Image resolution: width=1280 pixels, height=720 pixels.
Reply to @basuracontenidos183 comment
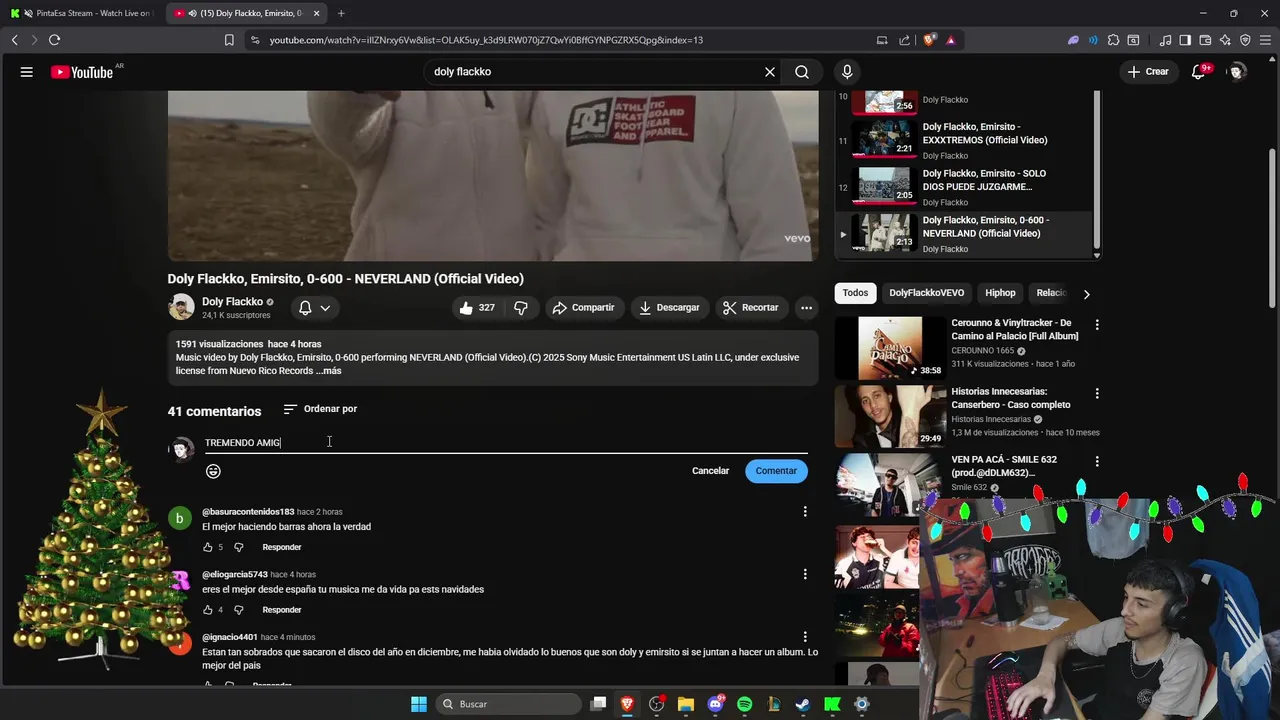[282, 547]
